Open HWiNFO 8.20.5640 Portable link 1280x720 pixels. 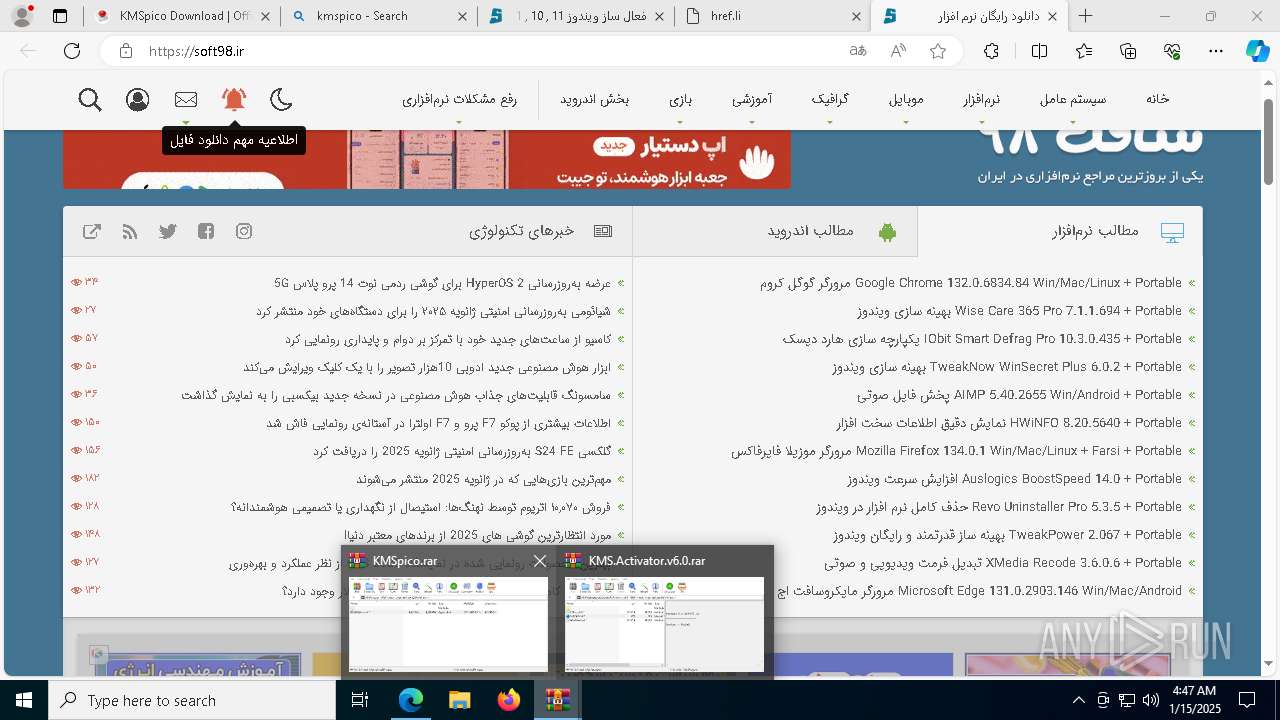[1008, 423]
